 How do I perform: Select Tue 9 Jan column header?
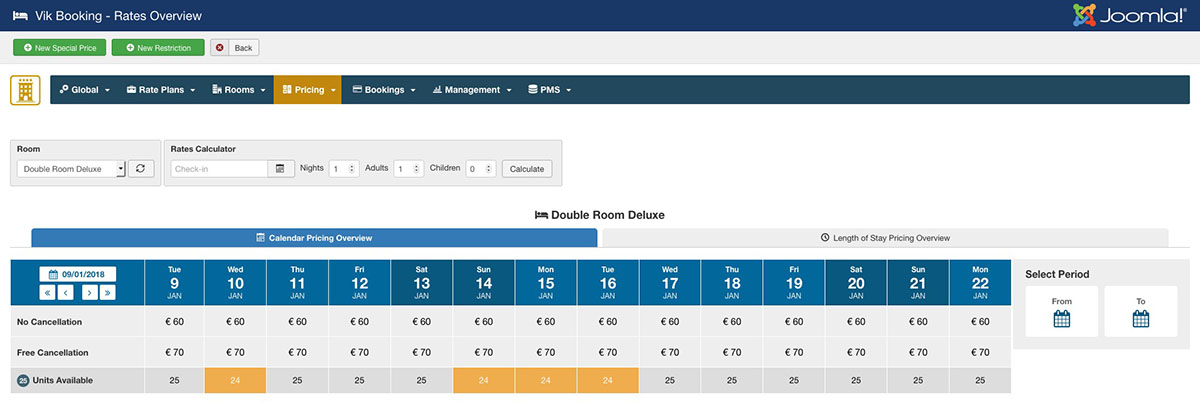(174, 282)
